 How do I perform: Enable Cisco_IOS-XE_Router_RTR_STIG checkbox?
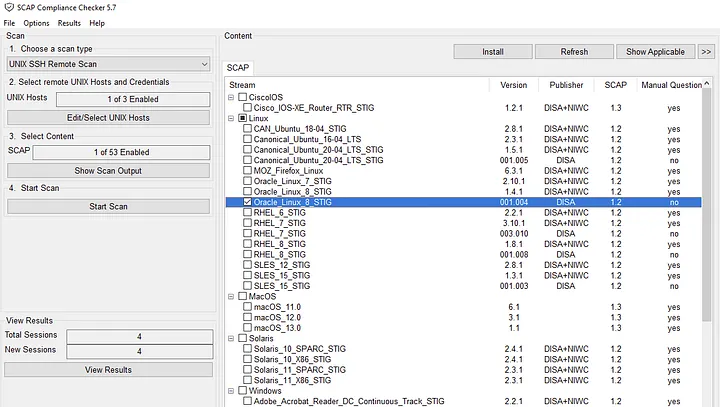248,108
